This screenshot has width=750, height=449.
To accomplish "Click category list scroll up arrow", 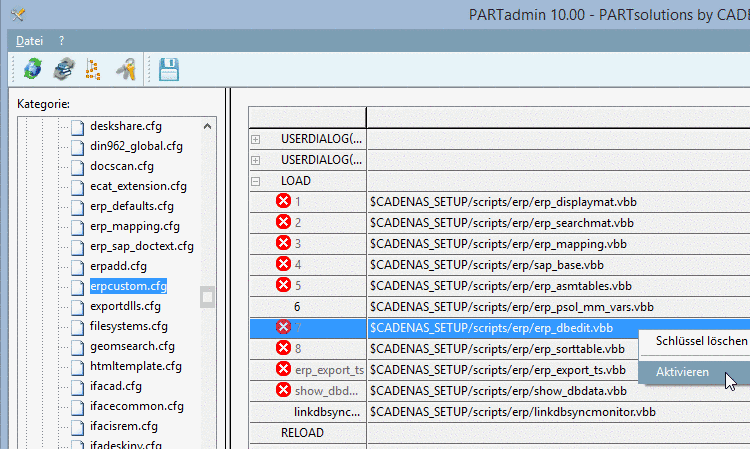I will [207, 126].
